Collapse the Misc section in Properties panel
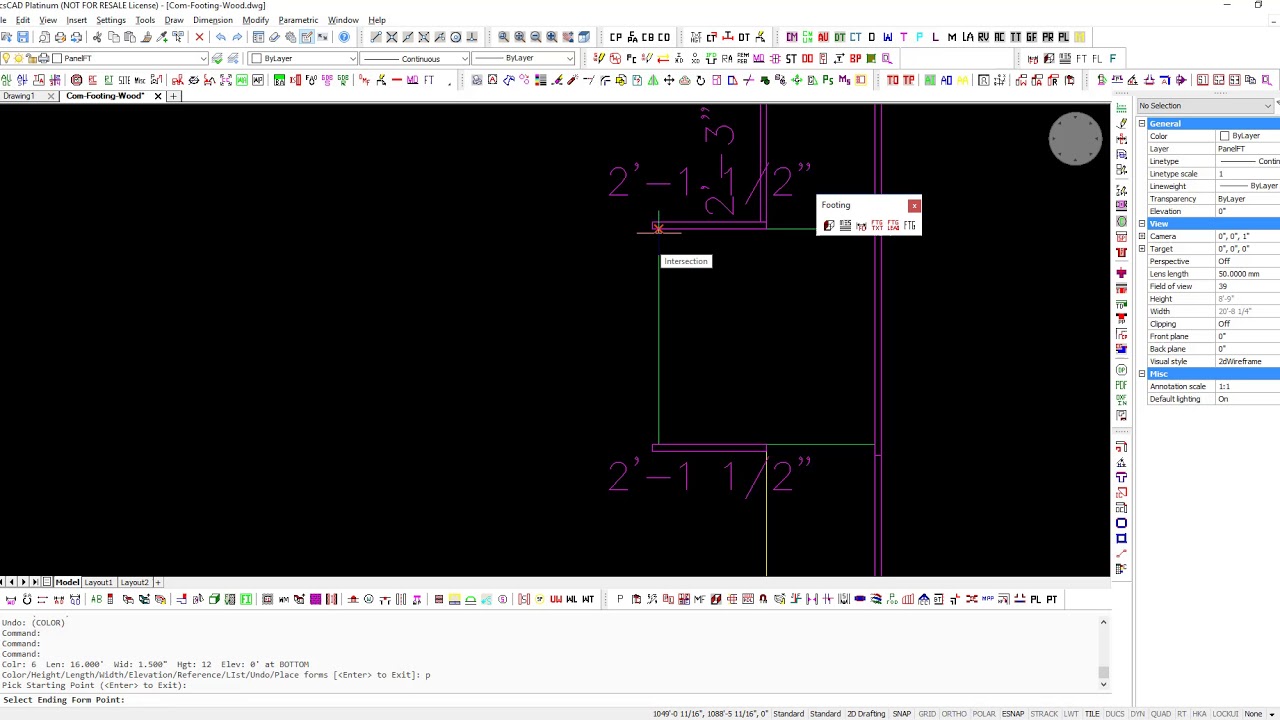 pyautogui.click(x=1142, y=374)
